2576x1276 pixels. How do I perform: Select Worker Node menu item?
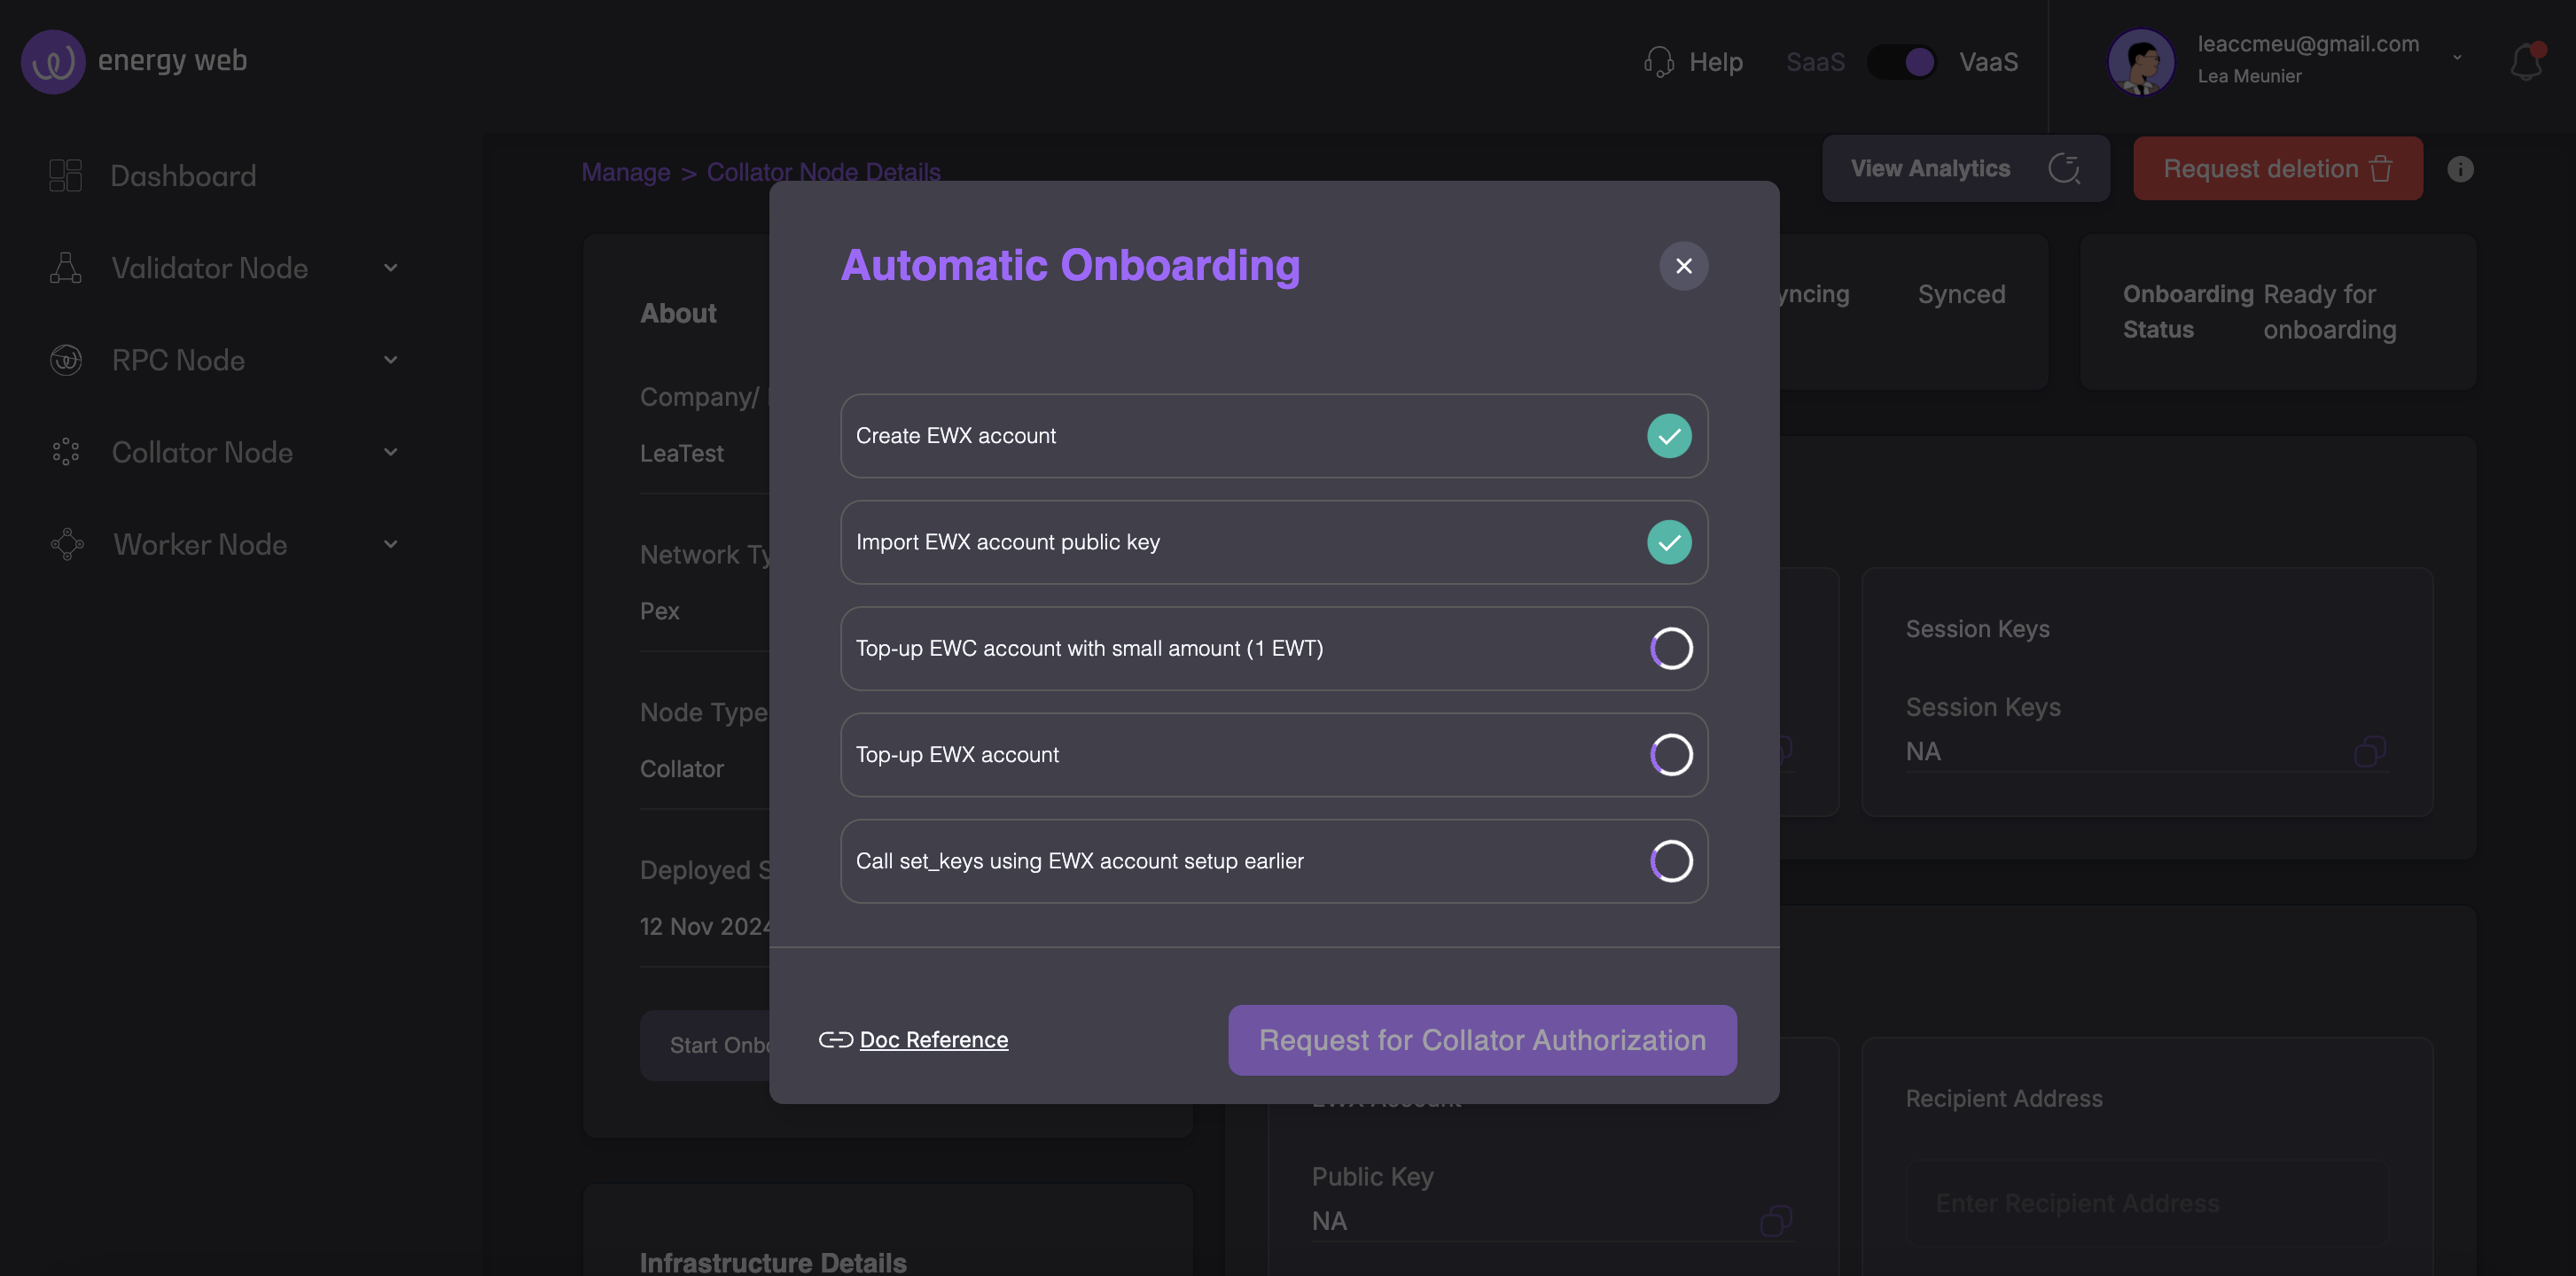[x=200, y=543]
